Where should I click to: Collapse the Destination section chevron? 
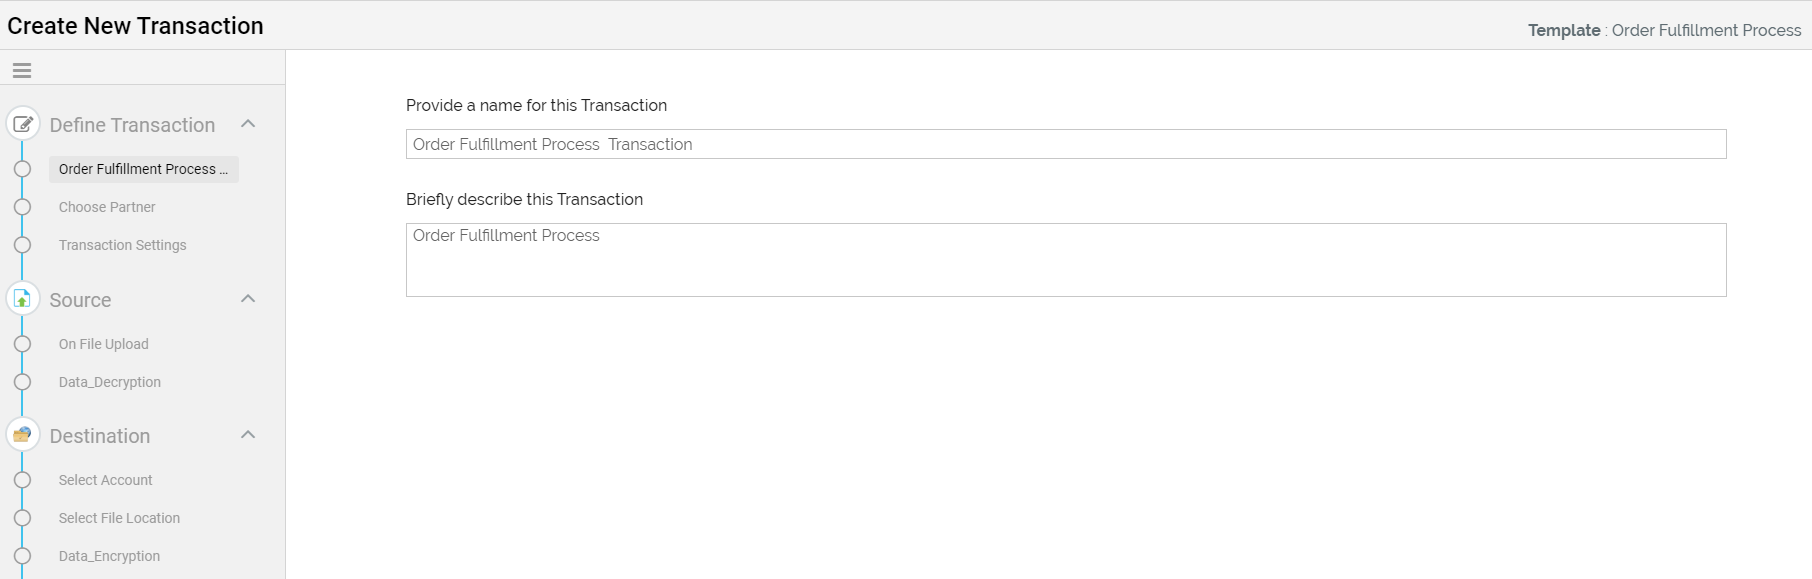(248, 435)
